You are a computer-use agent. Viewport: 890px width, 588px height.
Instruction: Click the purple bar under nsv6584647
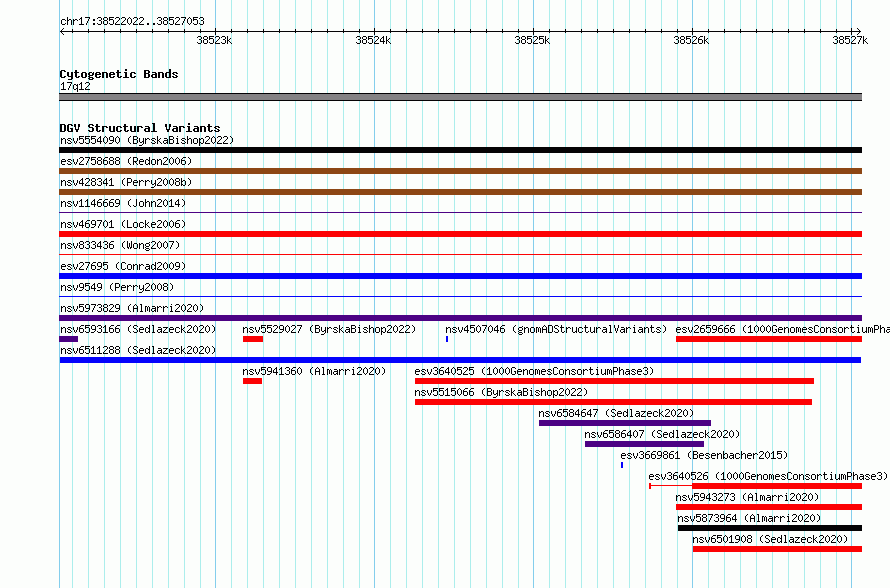click(x=625, y=423)
